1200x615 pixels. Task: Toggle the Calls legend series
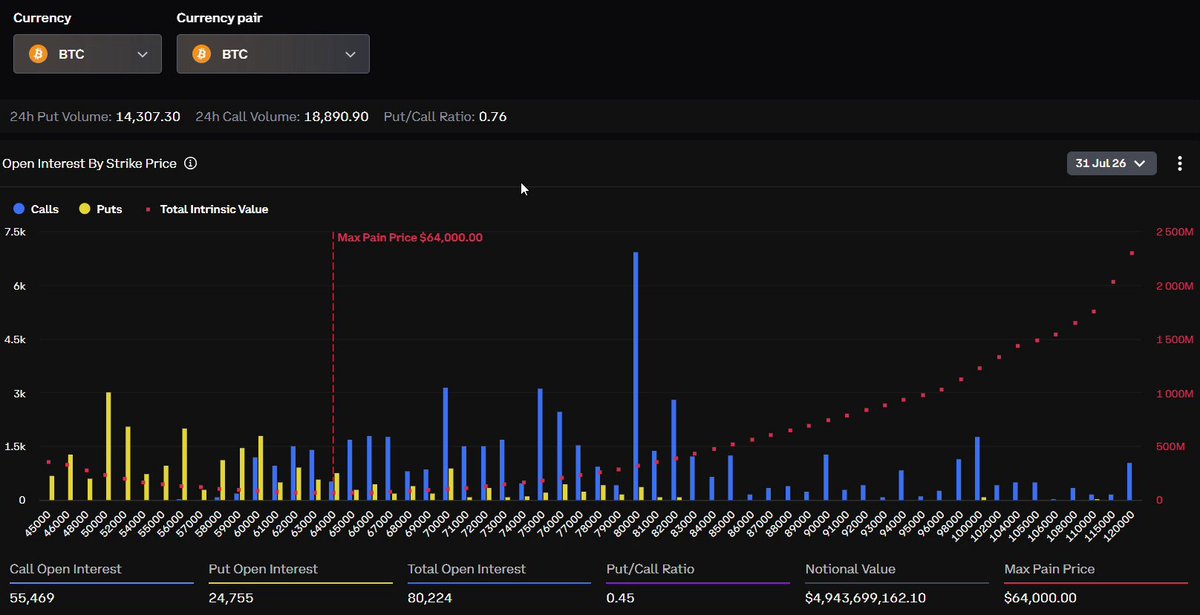pyautogui.click(x=36, y=209)
